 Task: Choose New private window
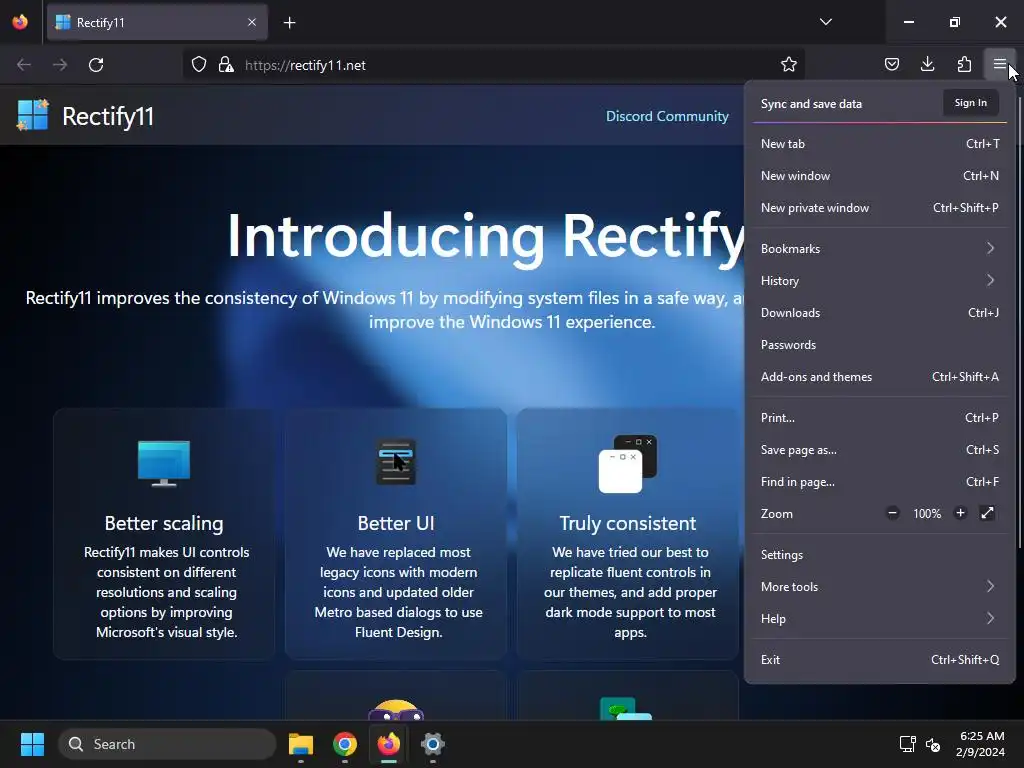click(x=880, y=208)
